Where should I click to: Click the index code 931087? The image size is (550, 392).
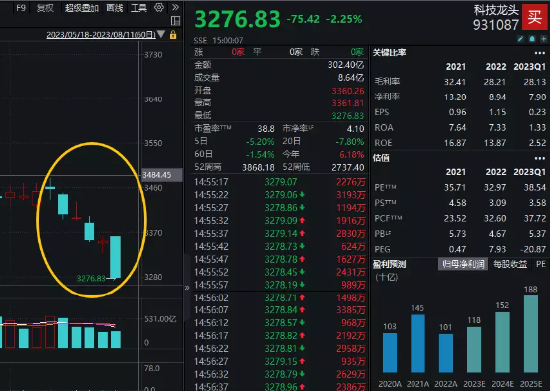(496, 25)
